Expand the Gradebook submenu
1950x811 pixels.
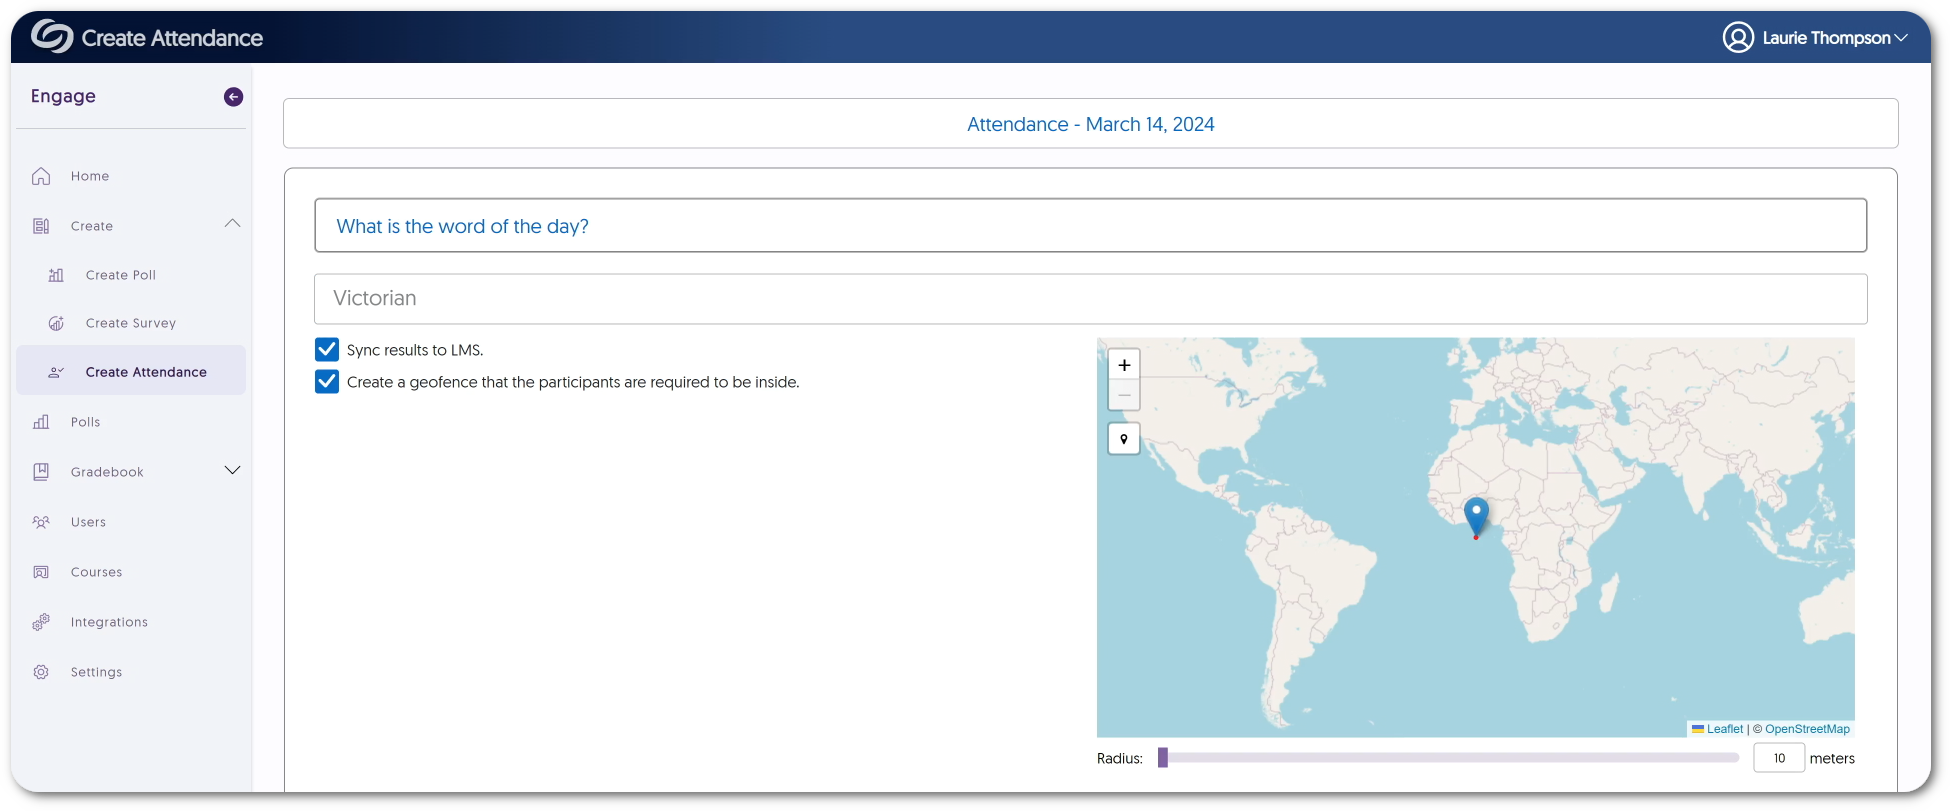(x=232, y=471)
